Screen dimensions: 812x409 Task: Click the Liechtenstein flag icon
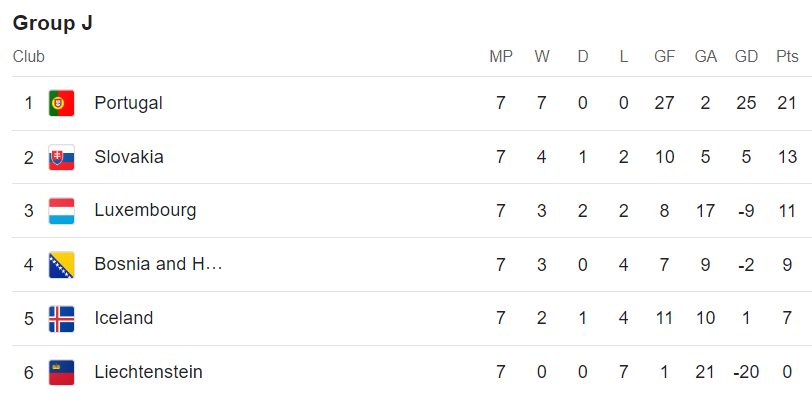tap(61, 373)
